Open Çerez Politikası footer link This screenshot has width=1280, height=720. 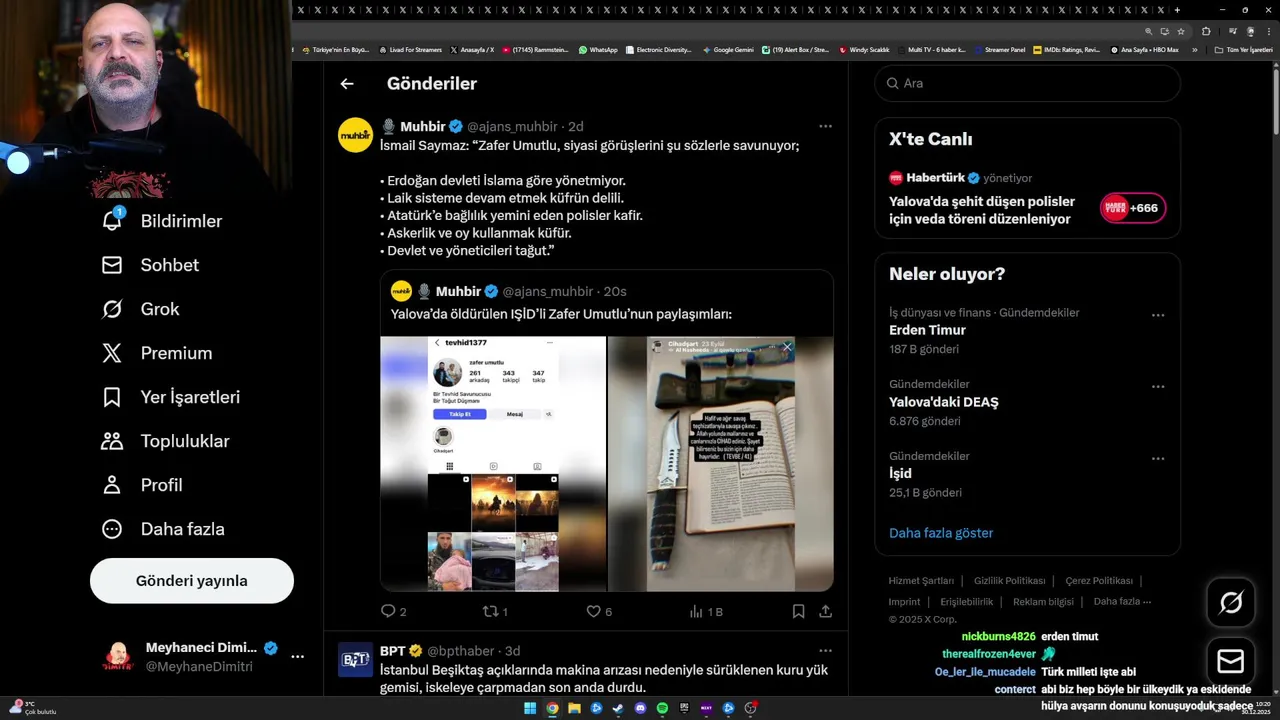tap(1099, 581)
